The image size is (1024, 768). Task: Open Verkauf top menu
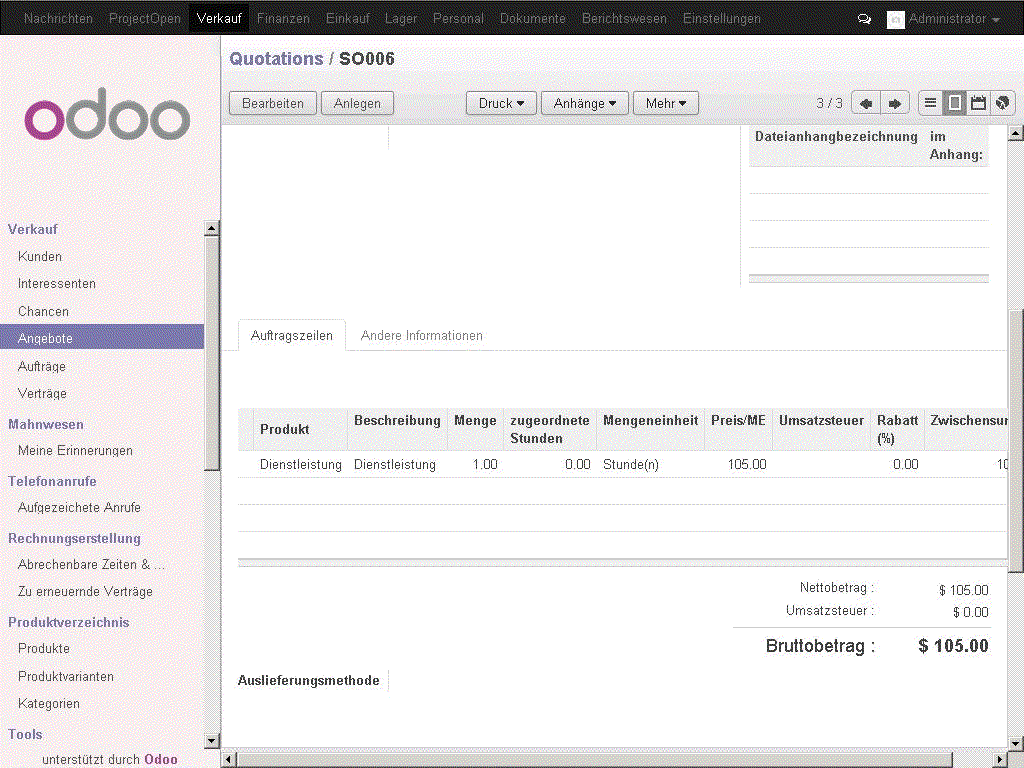coord(219,18)
